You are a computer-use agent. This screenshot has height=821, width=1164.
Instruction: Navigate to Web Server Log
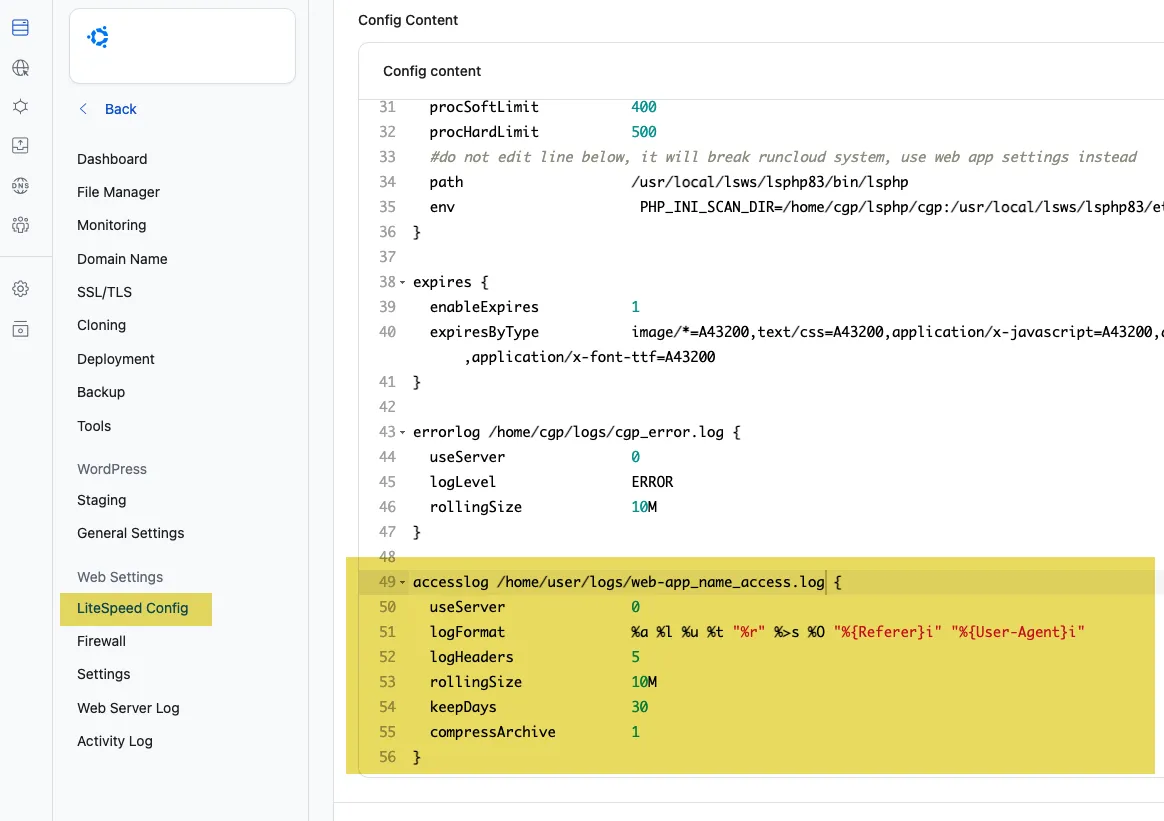point(128,708)
